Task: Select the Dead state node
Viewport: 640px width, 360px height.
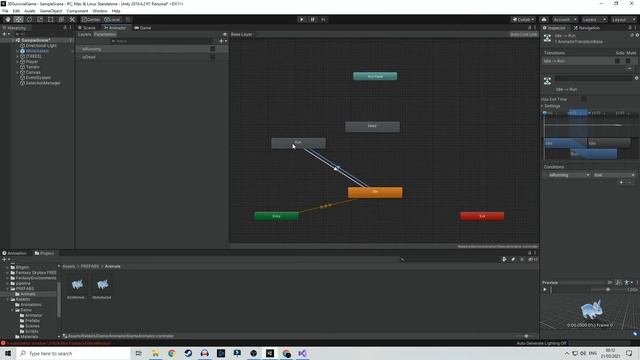Action: [x=372, y=127]
